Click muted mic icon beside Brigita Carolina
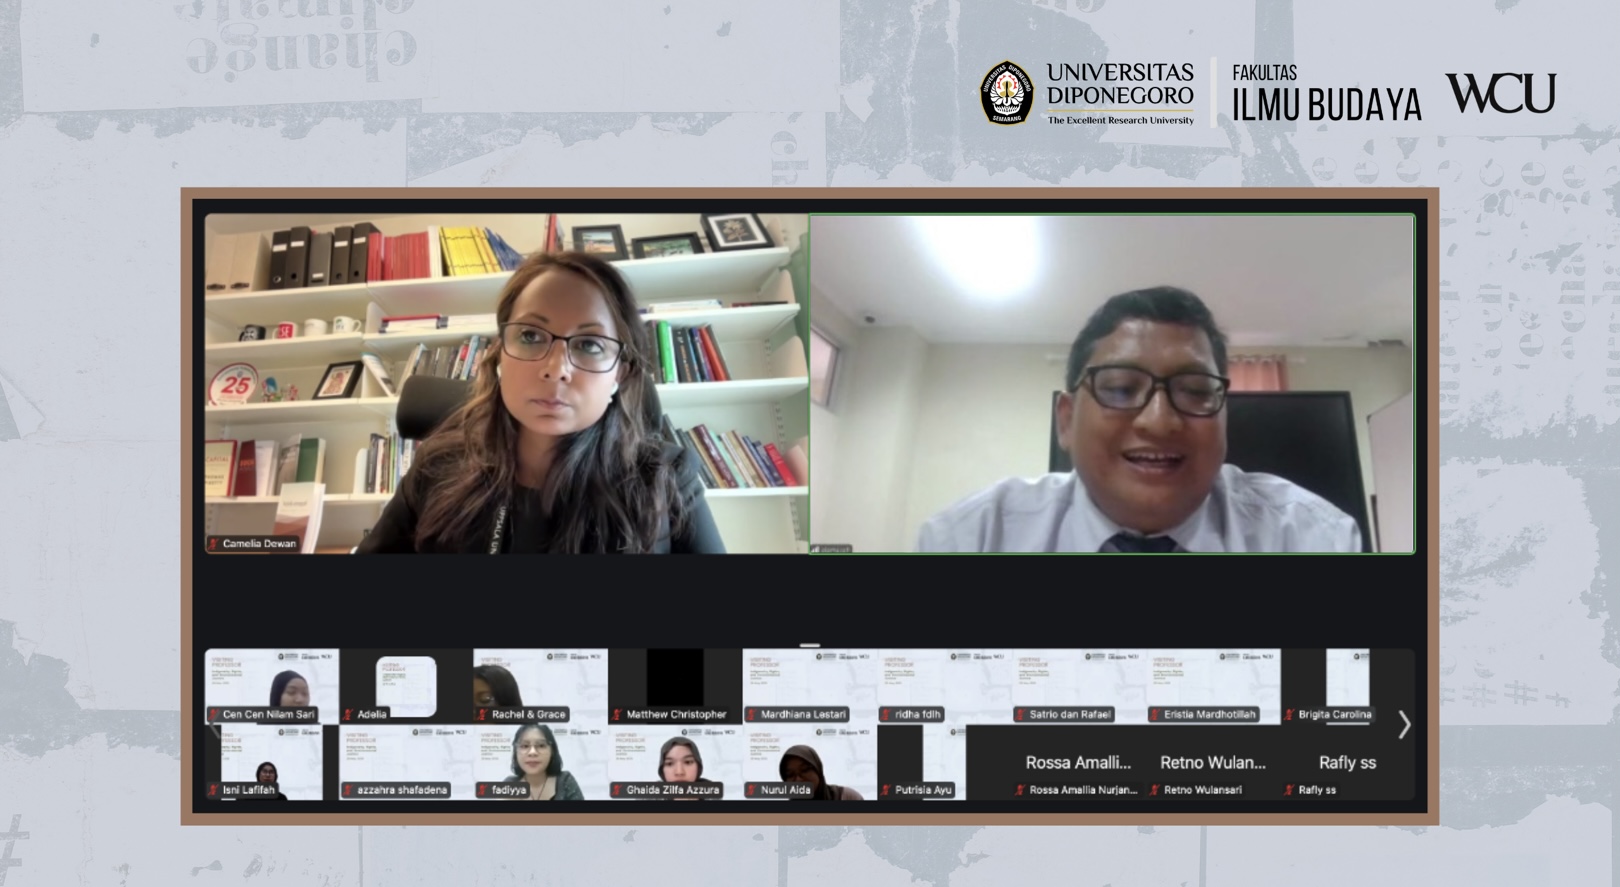Viewport: 1620px width, 887px height. tap(1289, 715)
